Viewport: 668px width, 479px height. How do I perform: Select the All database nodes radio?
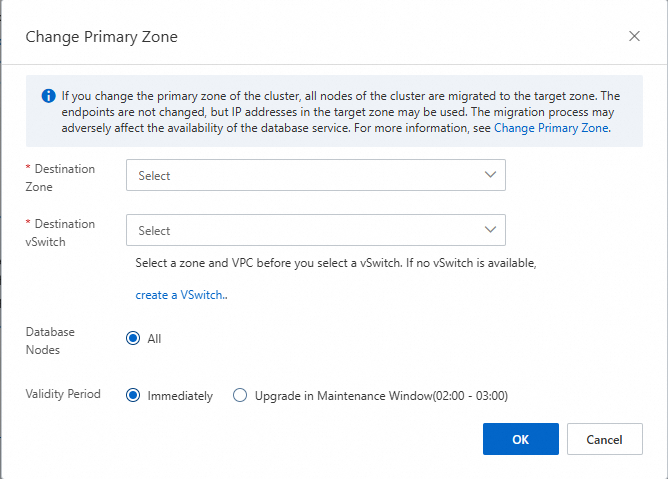click(x=133, y=338)
